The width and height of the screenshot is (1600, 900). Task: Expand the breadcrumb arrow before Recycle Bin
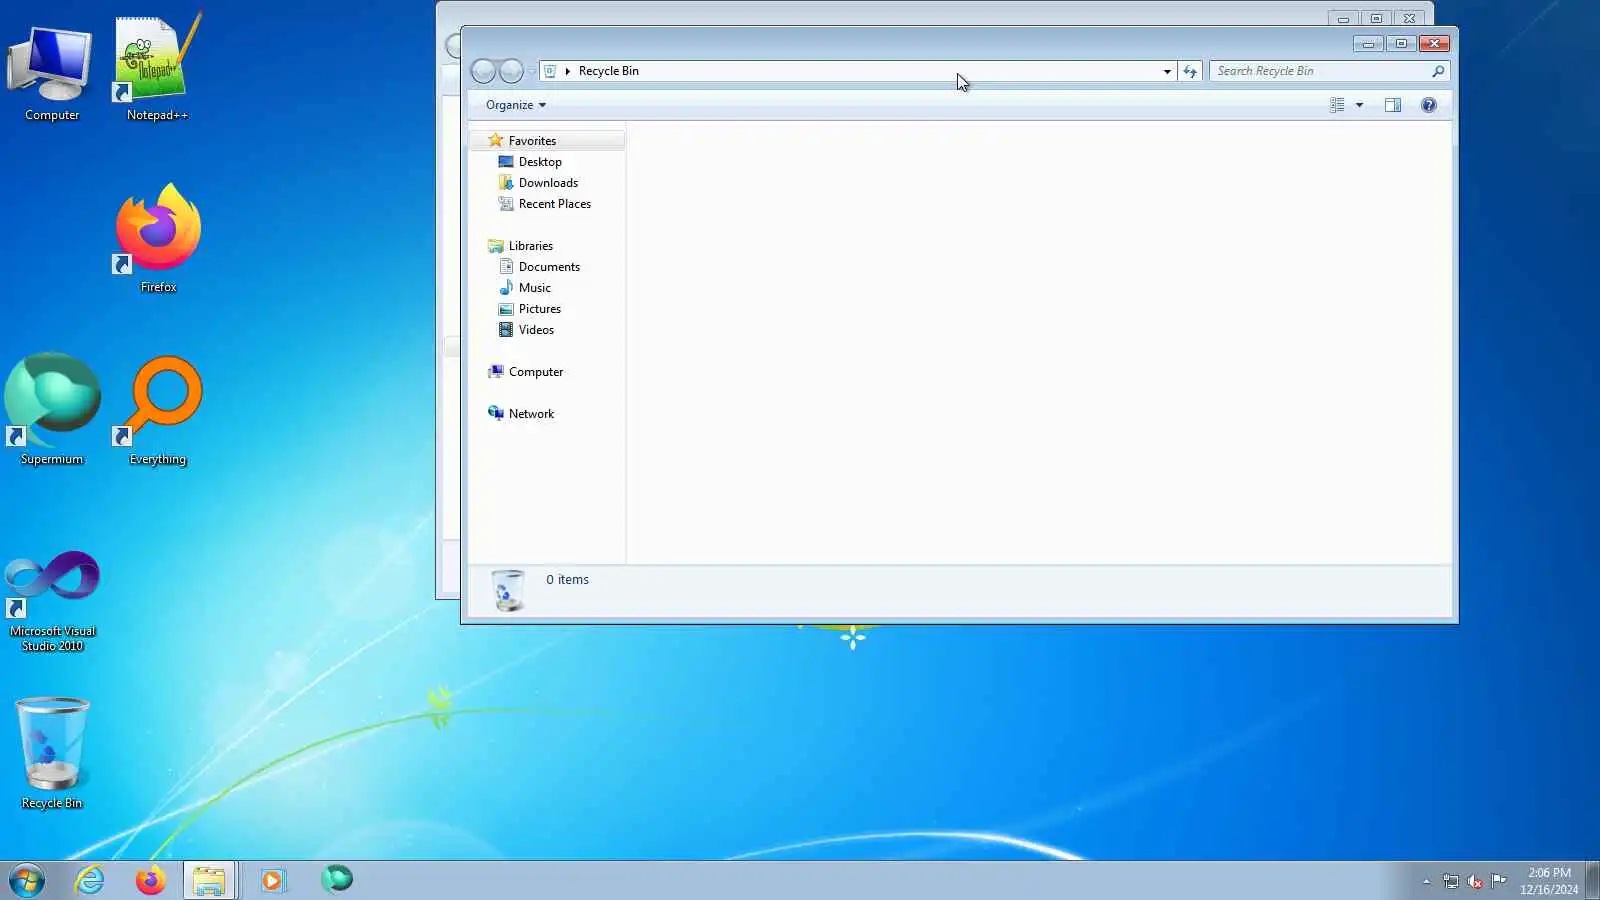[x=567, y=71]
